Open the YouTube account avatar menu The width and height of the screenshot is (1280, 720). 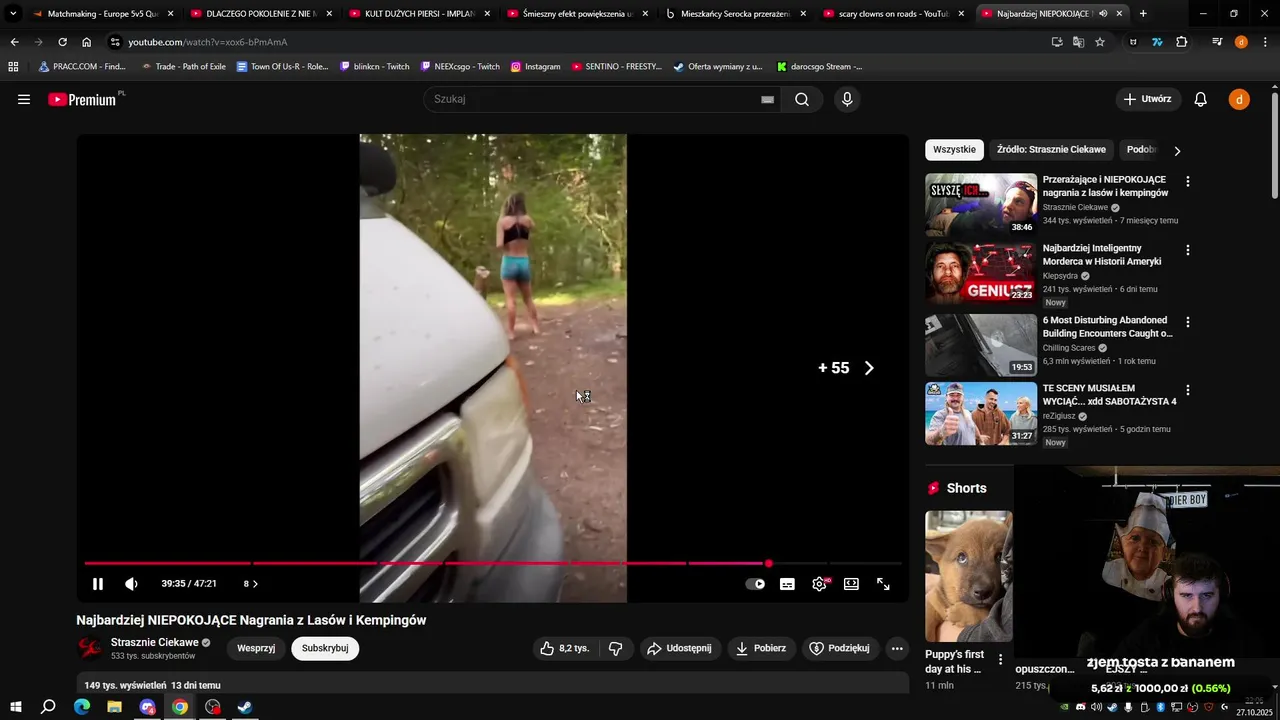pos(1239,99)
